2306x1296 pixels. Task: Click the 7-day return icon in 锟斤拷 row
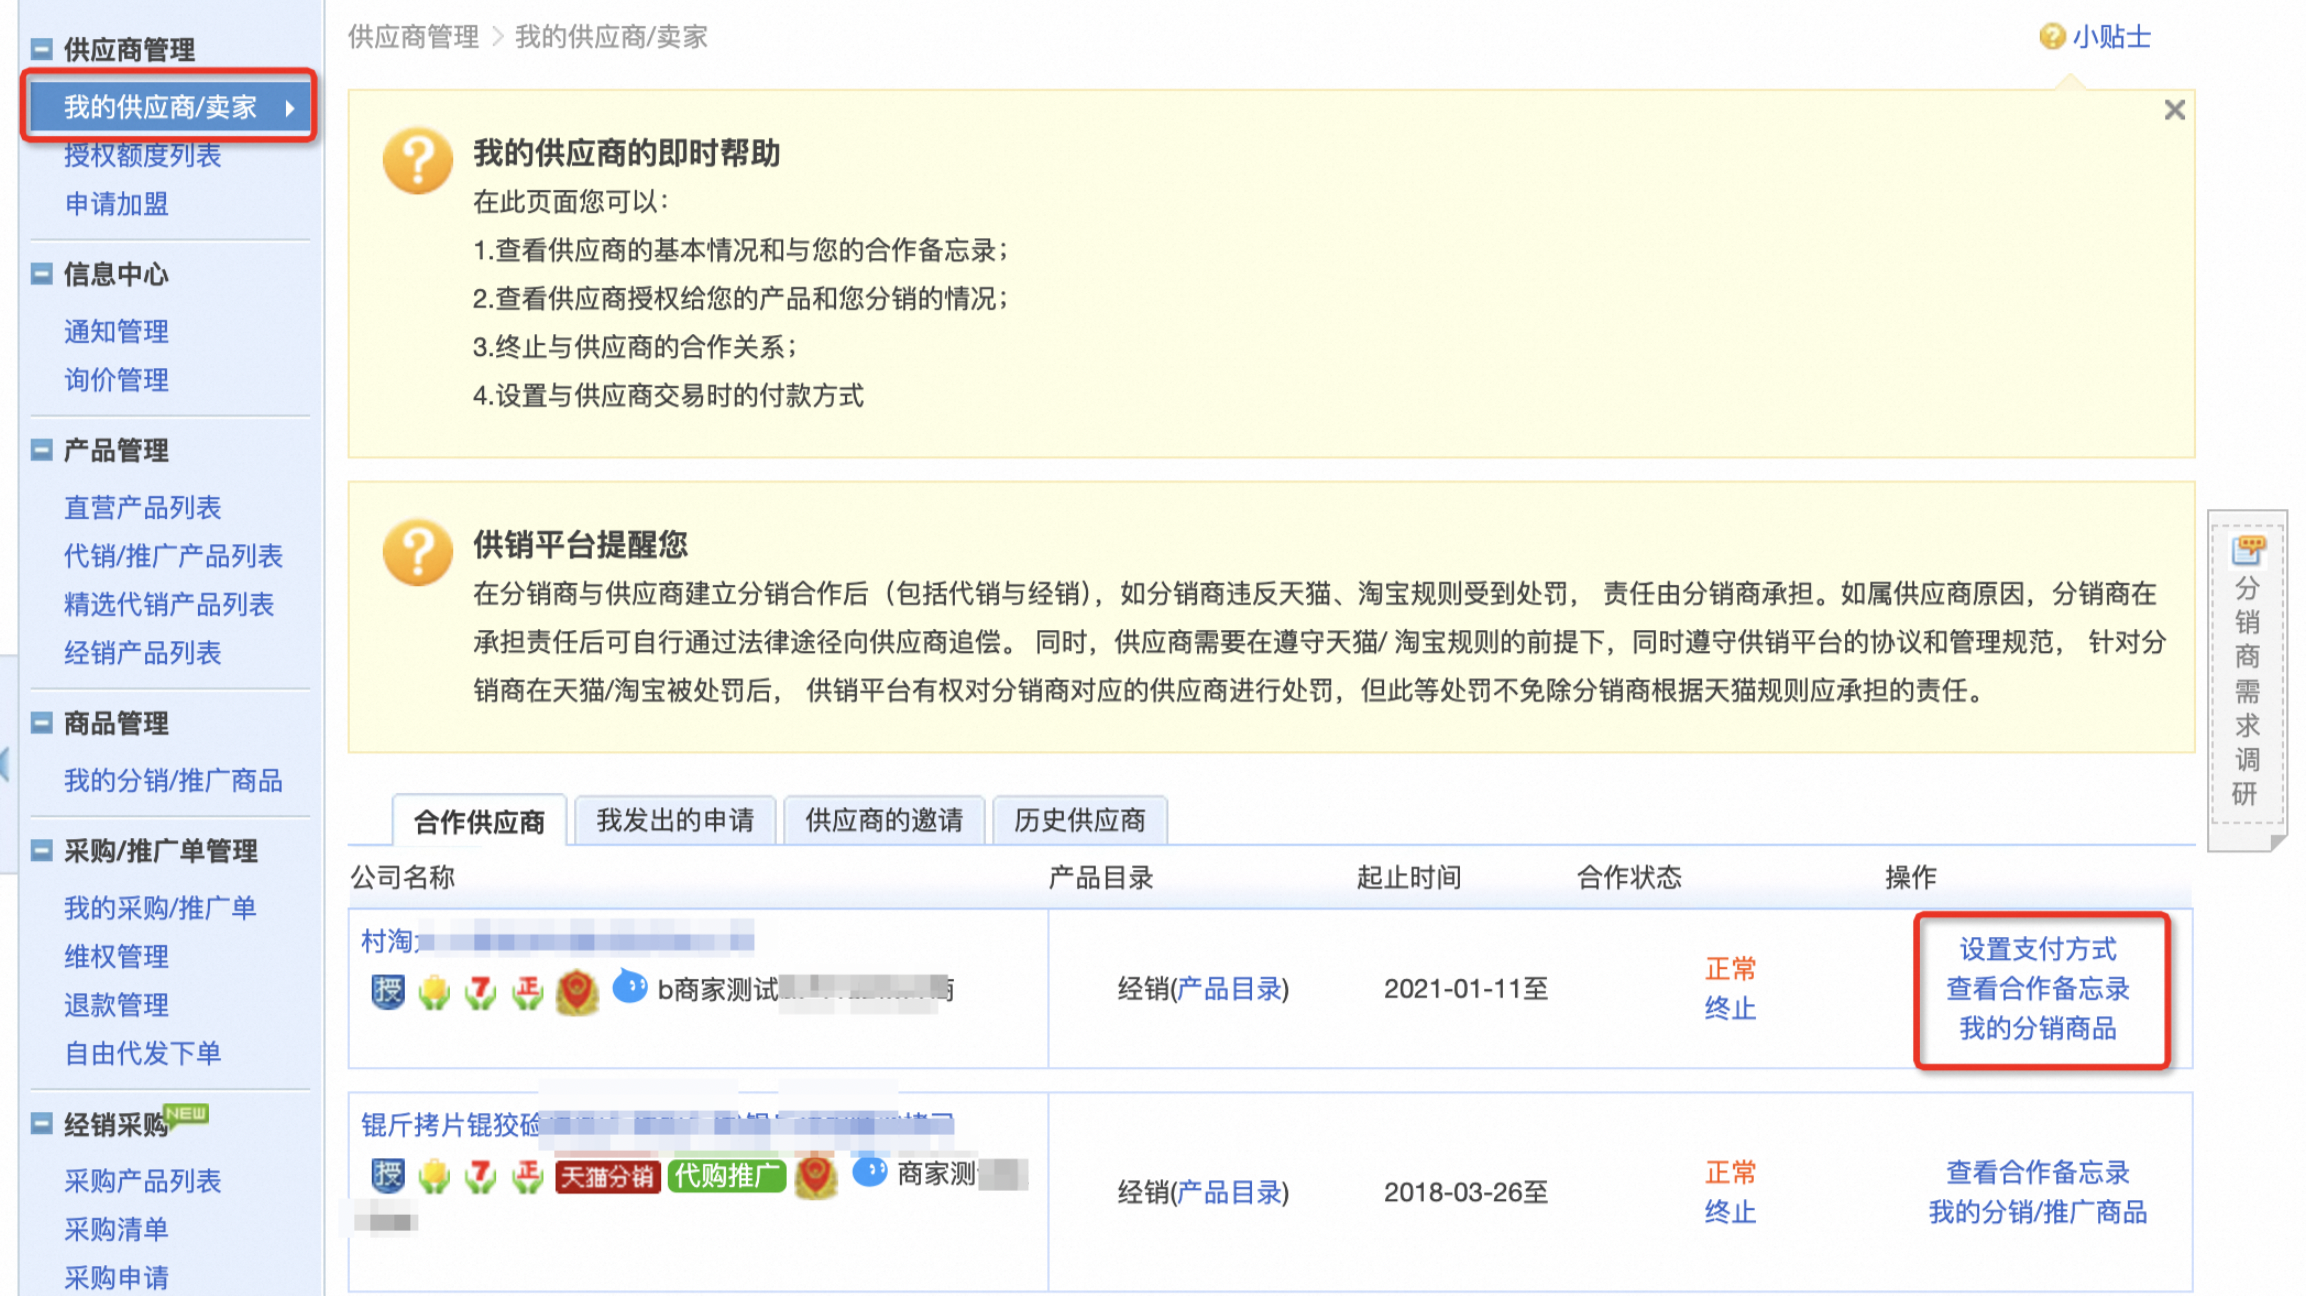point(481,1176)
